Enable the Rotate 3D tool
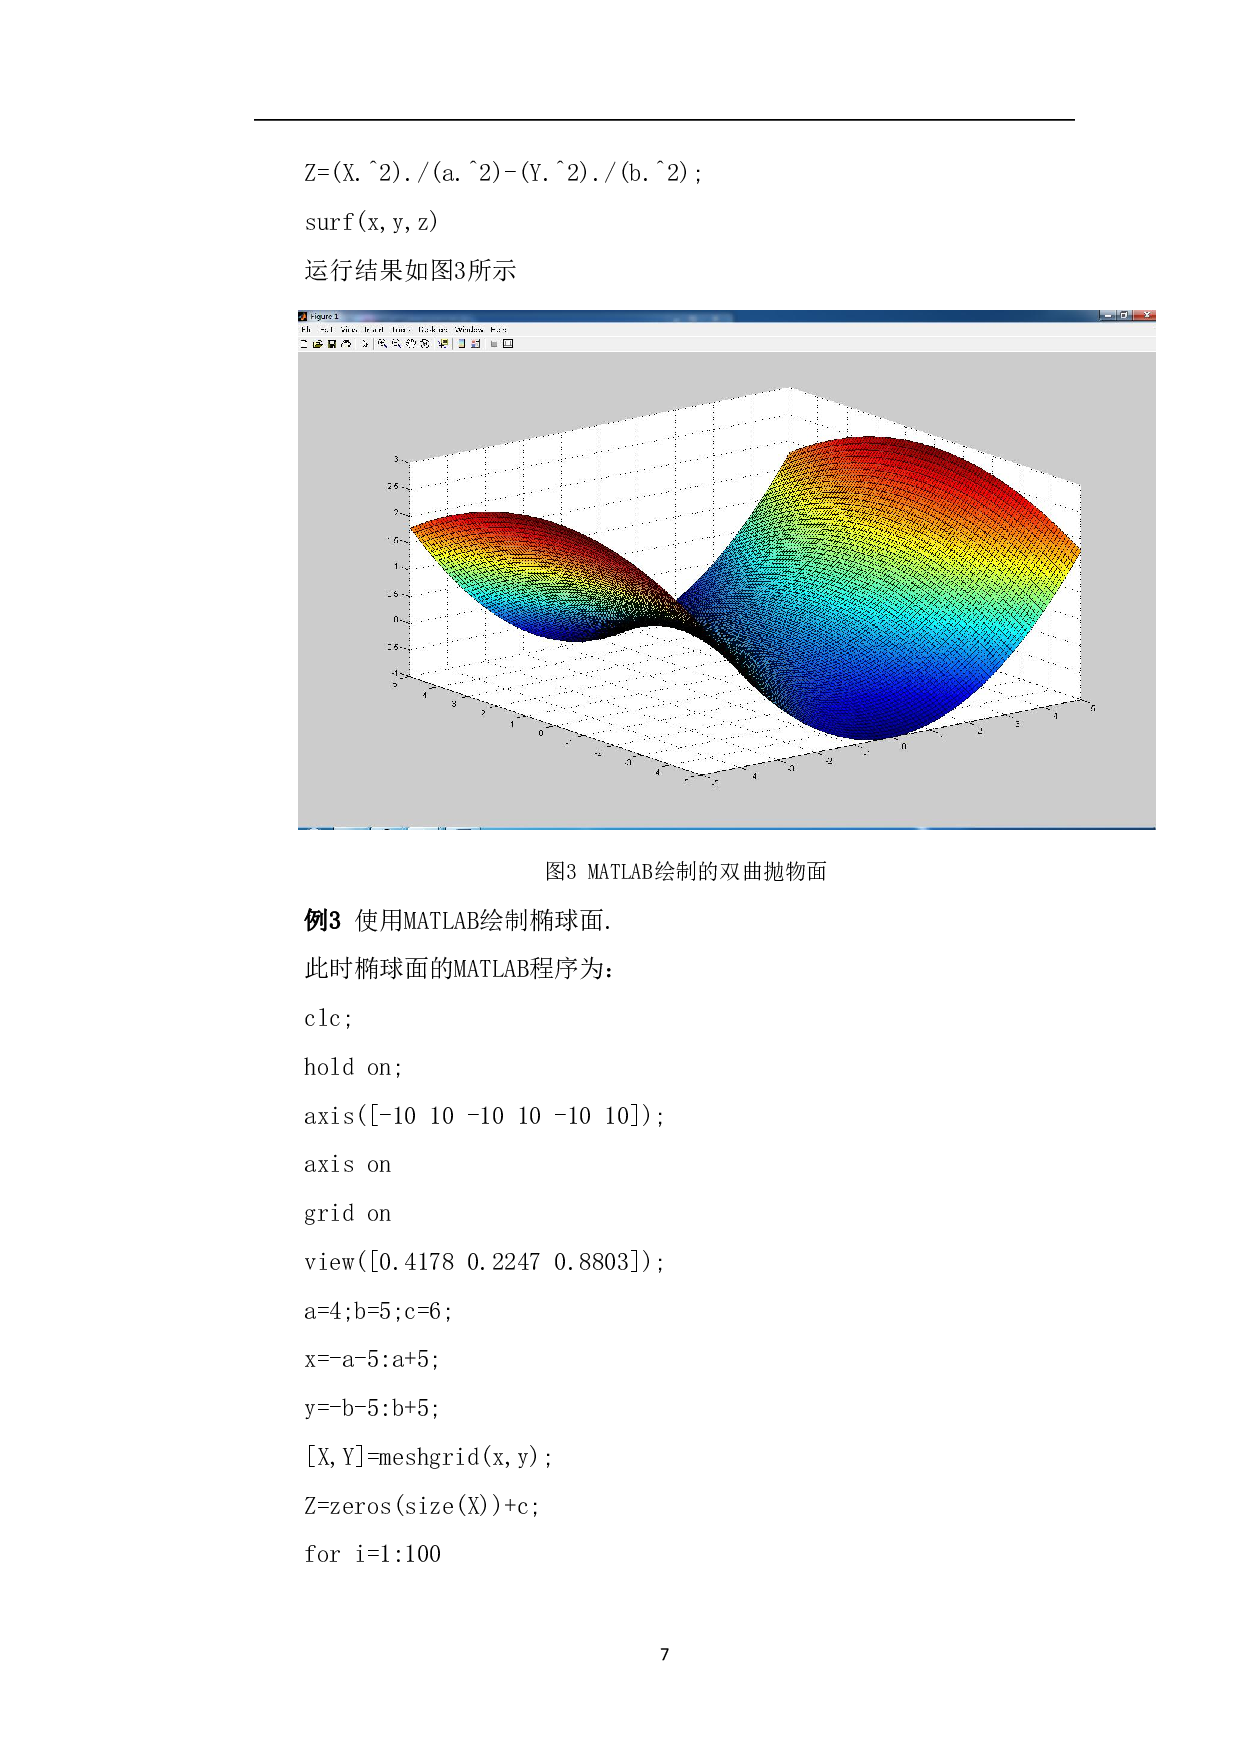This screenshot has height=1754, width=1240. (425, 344)
